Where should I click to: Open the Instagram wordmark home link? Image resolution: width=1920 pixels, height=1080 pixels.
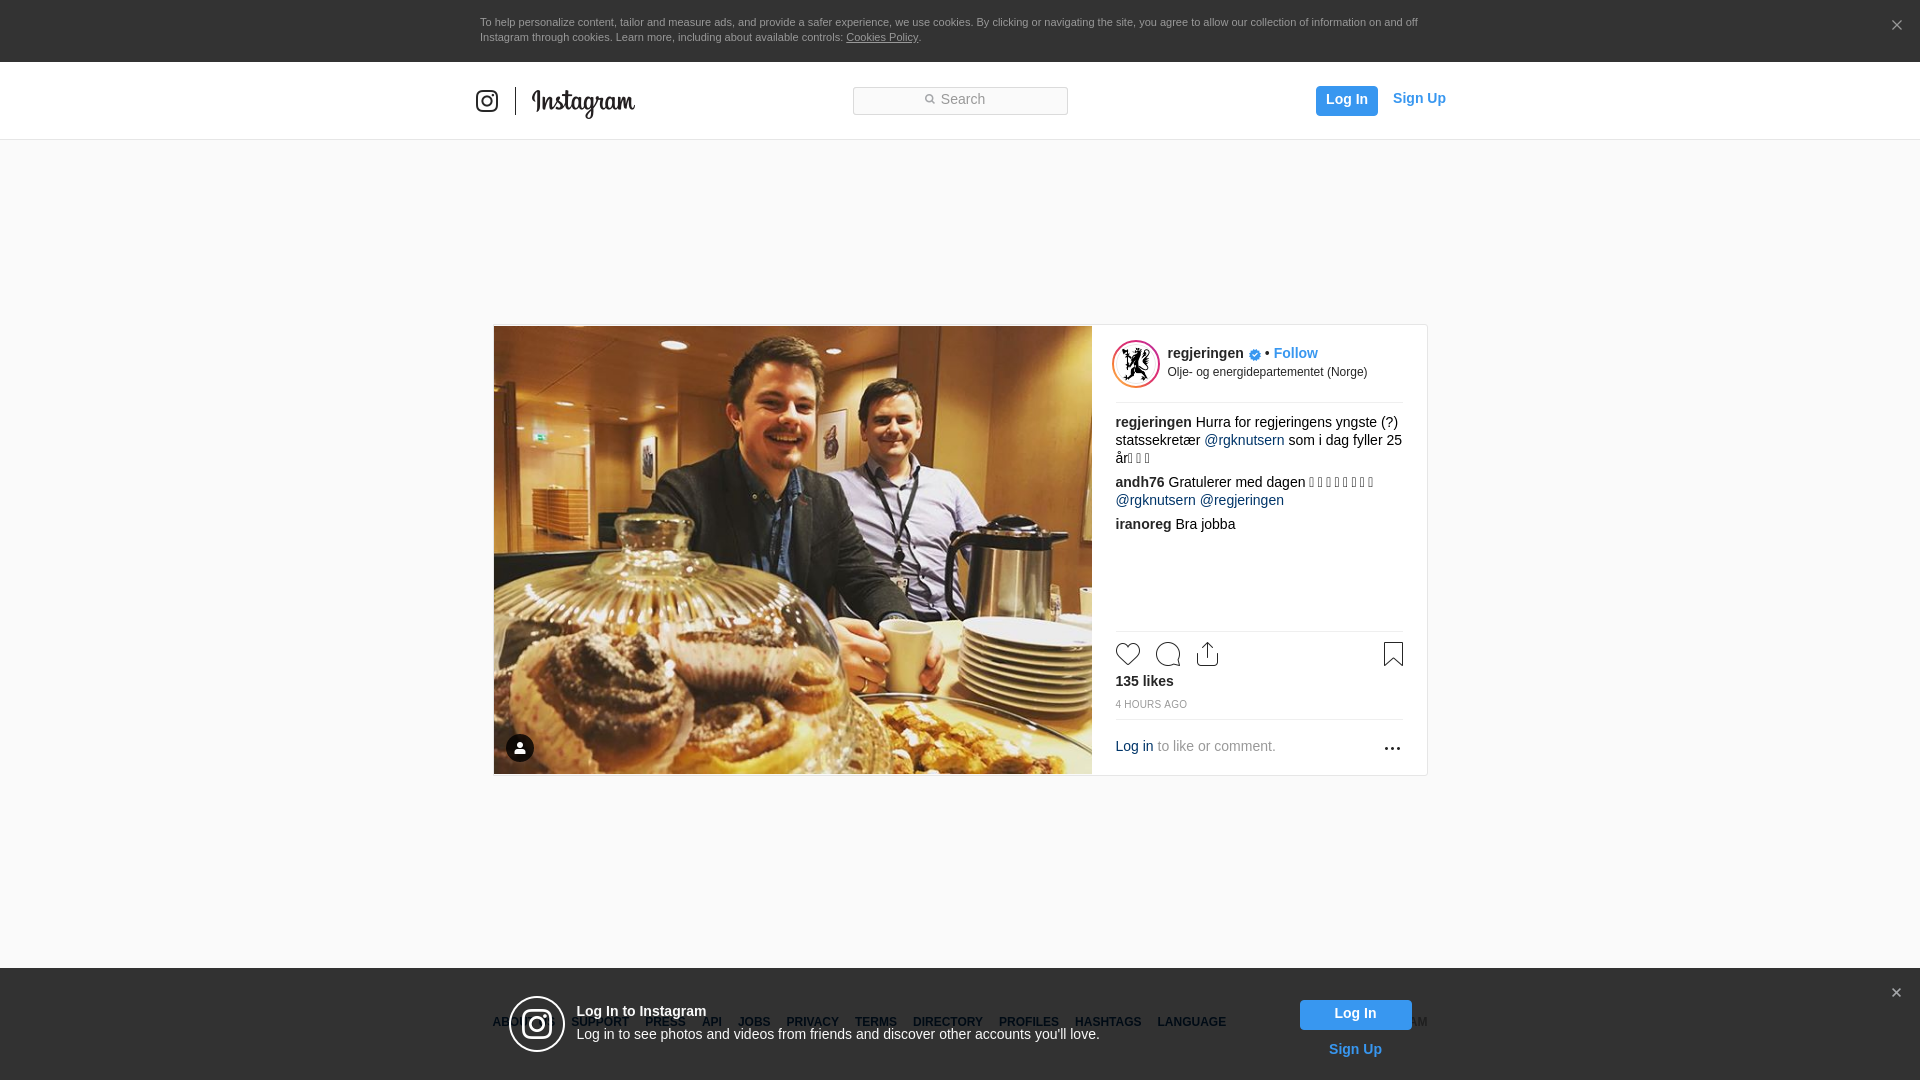[583, 103]
